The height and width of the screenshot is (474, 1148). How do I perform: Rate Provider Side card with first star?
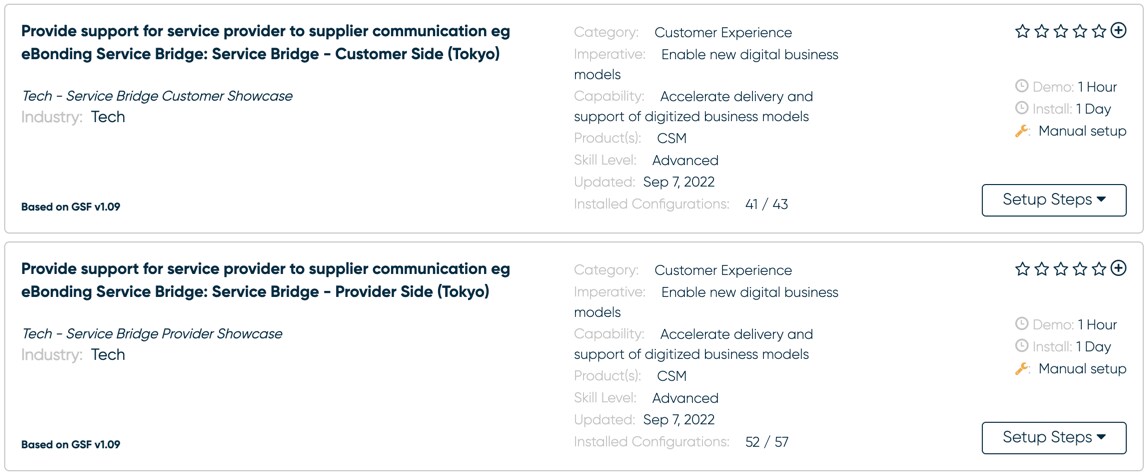[1022, 269]
